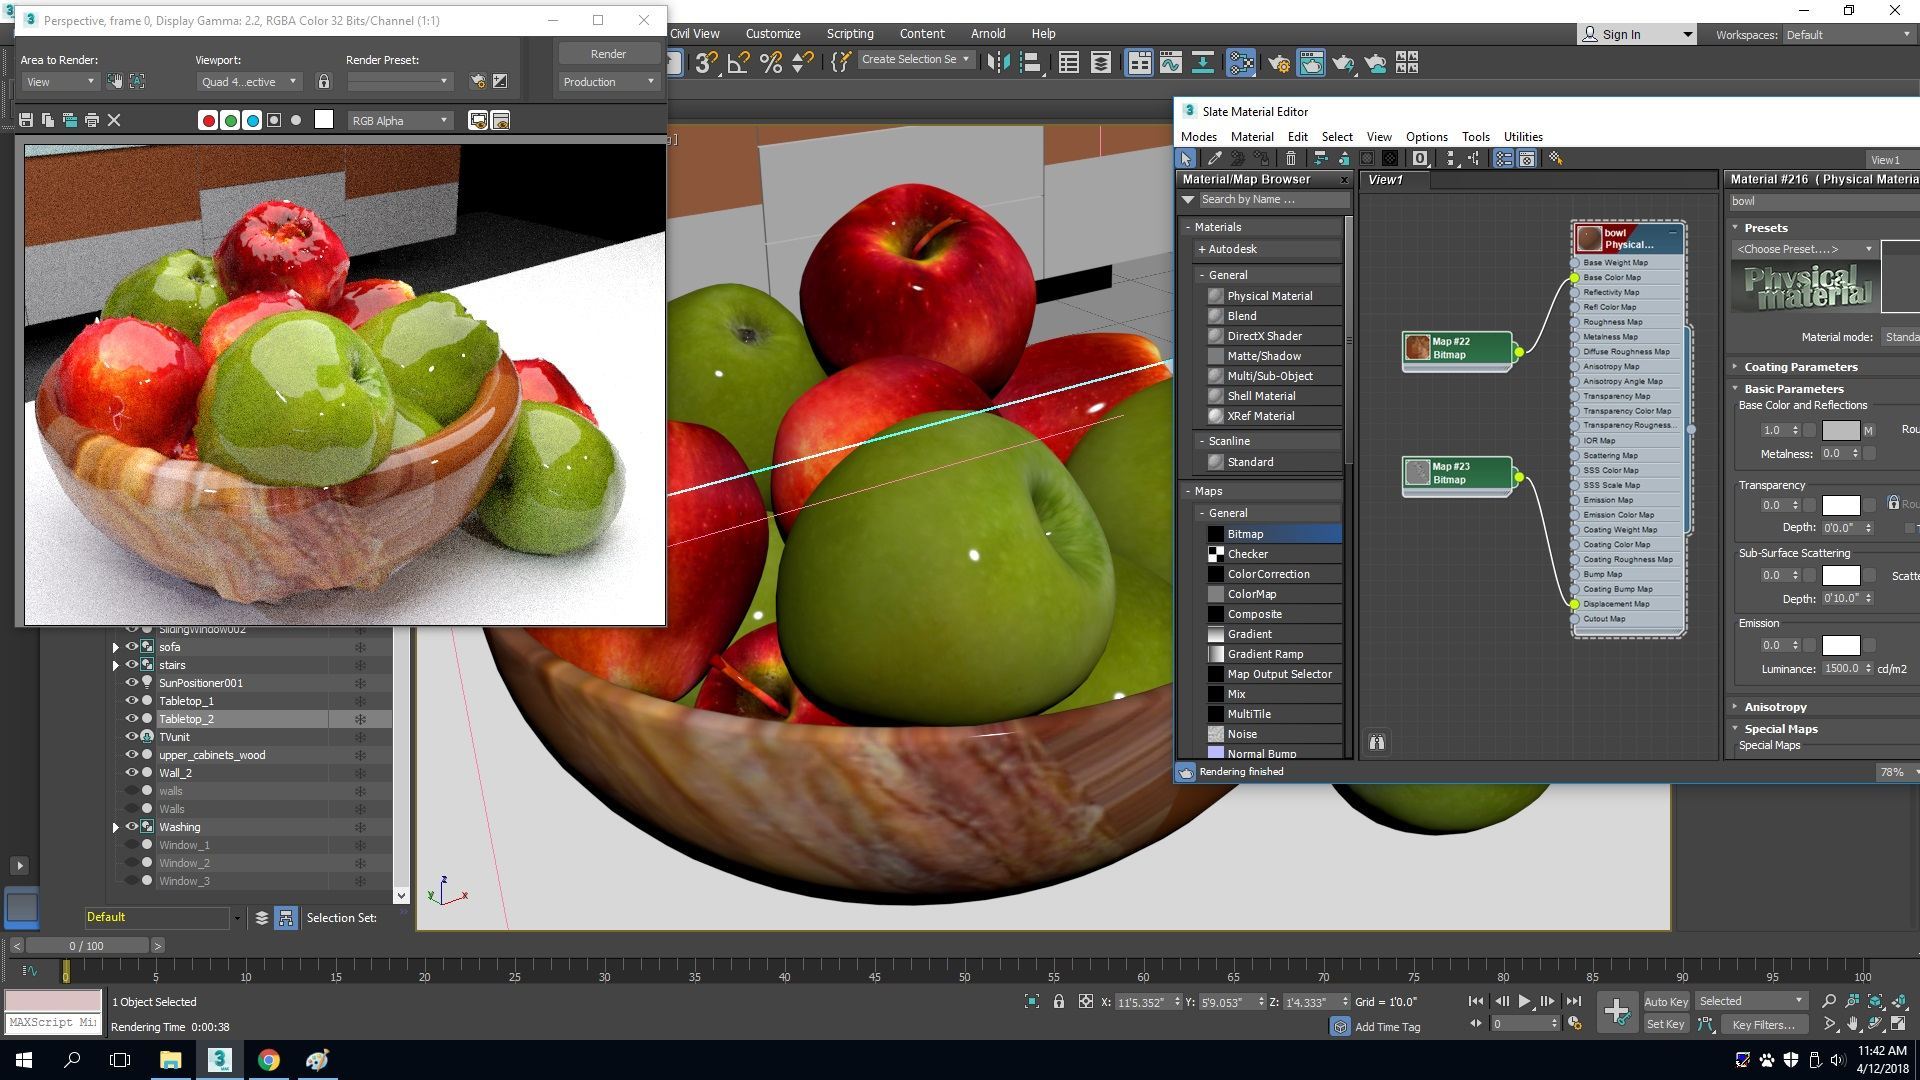Viewport: 1920px width, 1080px height.
Task: Click the Physical Material in material browser
Action: 1269,295
